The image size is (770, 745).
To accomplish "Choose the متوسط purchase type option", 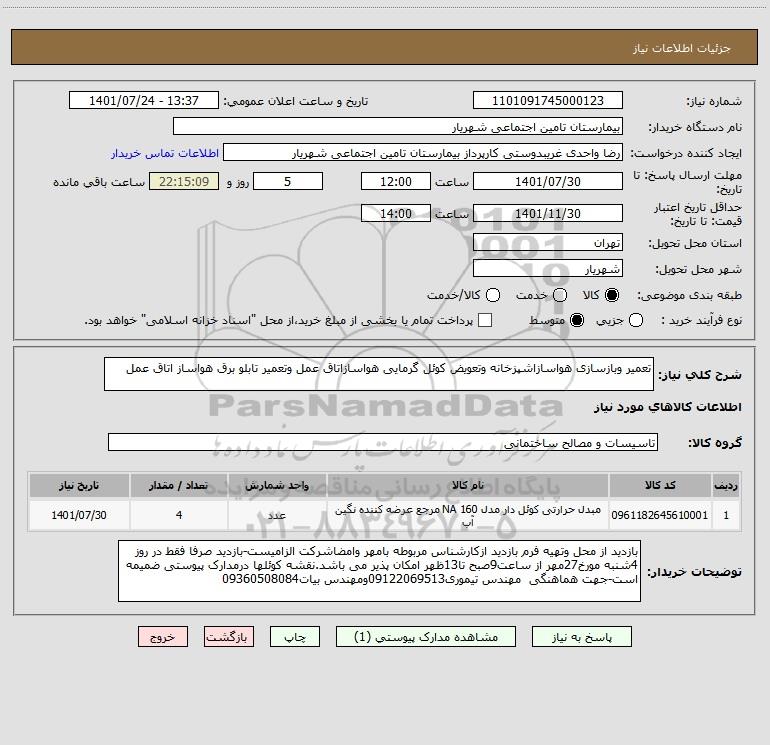I will [577, 320].
